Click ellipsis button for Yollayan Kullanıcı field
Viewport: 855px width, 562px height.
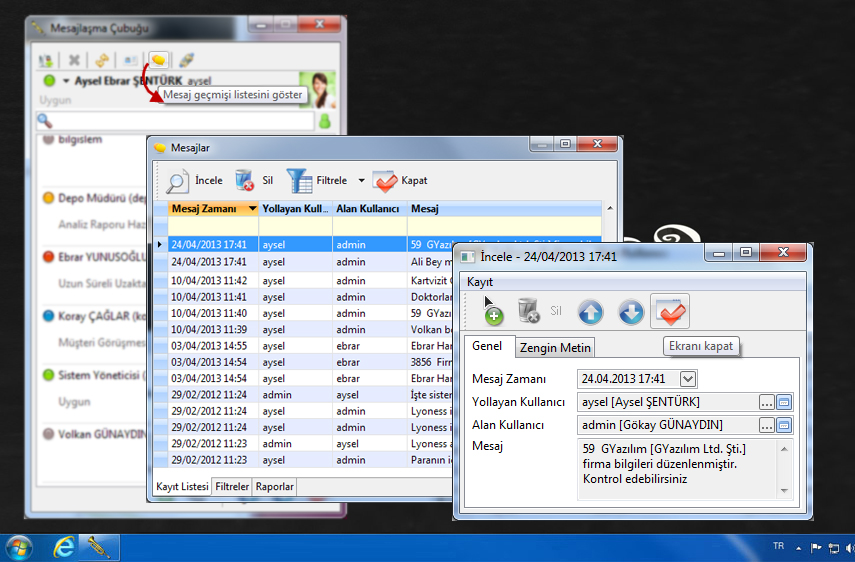[766, 402]
